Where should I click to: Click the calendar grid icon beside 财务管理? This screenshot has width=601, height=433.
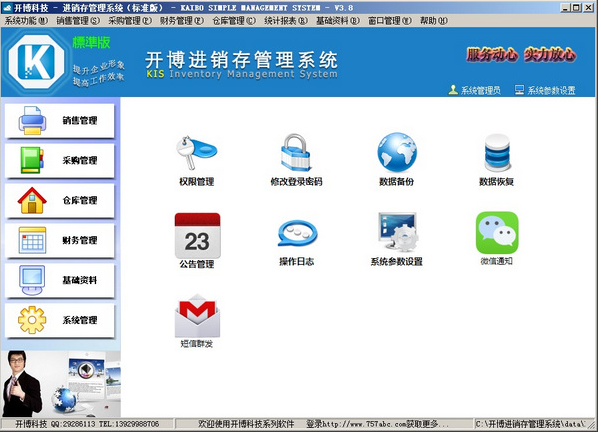(x=32, y=240)
